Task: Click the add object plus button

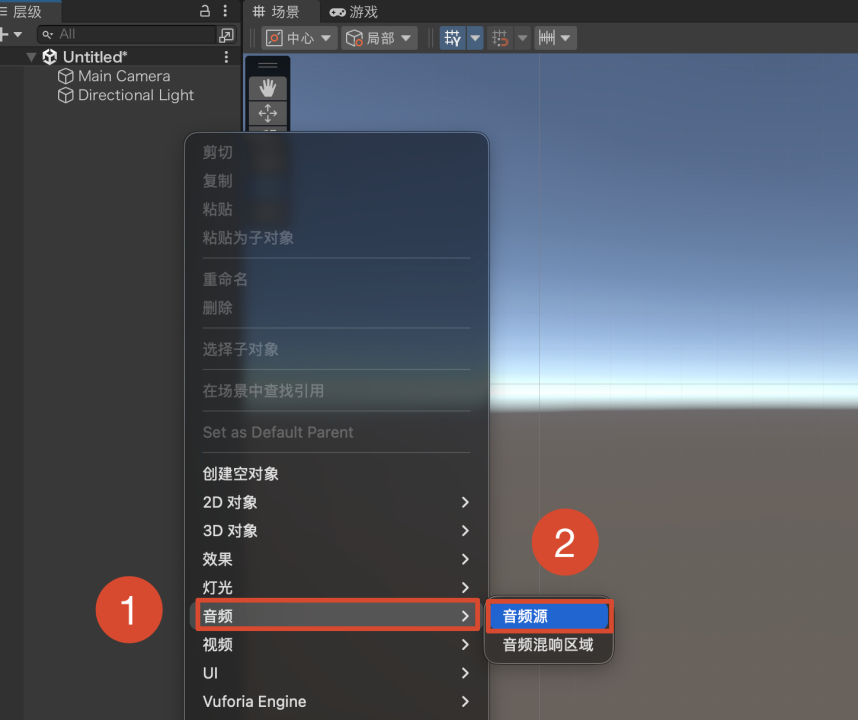Action: (4, 34)
